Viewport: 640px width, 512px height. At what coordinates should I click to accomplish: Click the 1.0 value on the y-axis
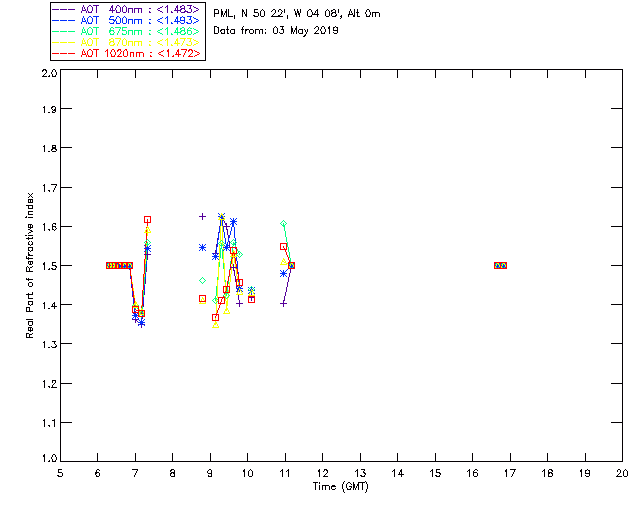pyautogui.click(x=49, y=458)
